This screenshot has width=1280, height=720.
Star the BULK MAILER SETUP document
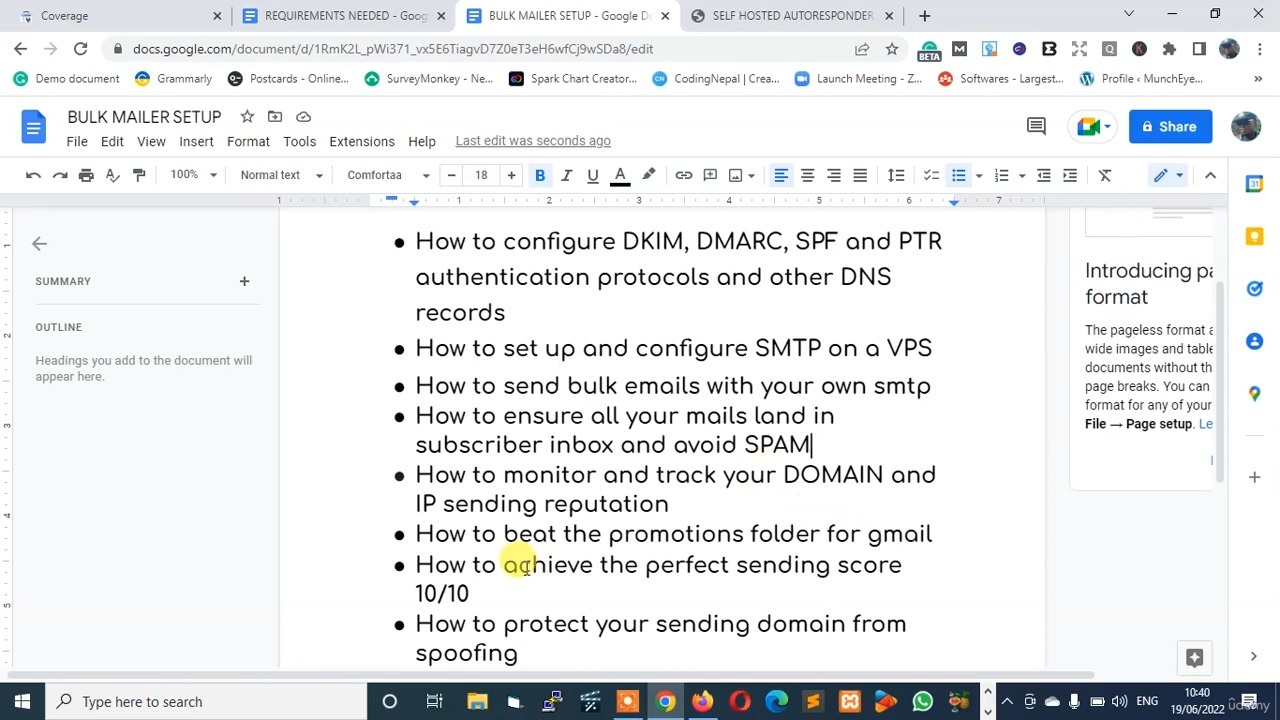click(247, 117)
